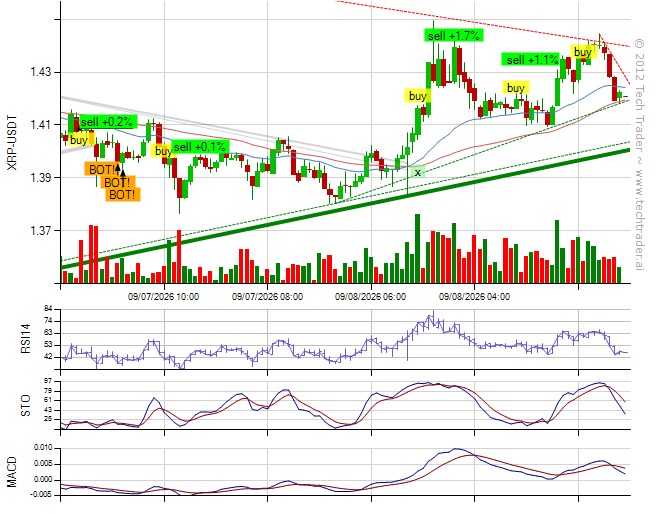Click the BOT! label with up arrows
Image resolution: width=657 pixels, height=514 pixels.
(103, 169)
